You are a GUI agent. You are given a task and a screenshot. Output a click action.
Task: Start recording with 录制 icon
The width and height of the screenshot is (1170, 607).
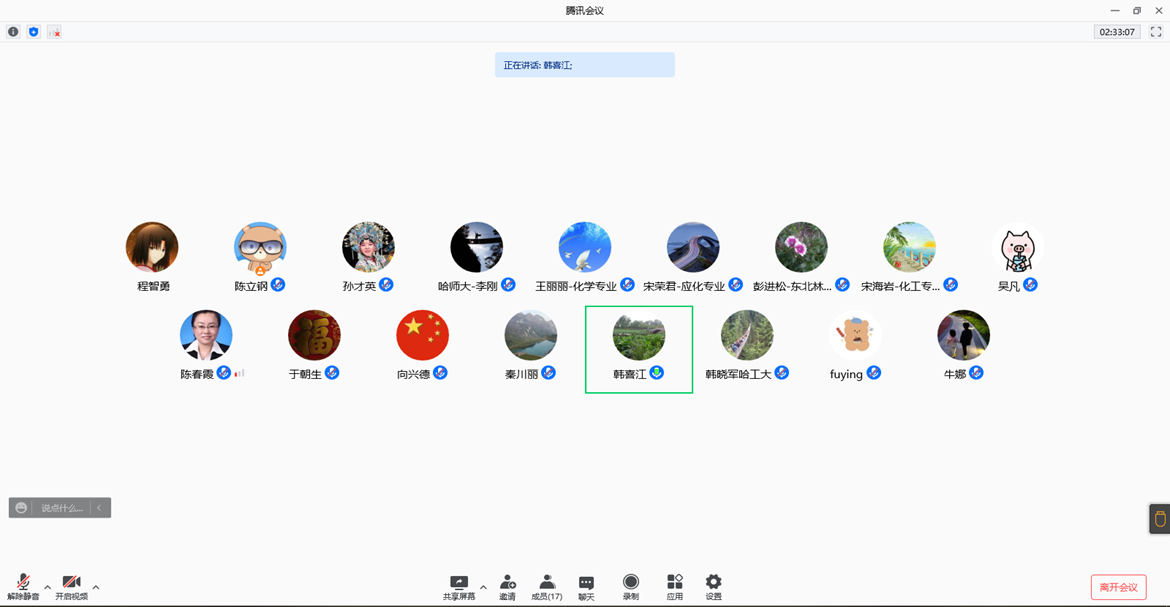tap(630, 587)
